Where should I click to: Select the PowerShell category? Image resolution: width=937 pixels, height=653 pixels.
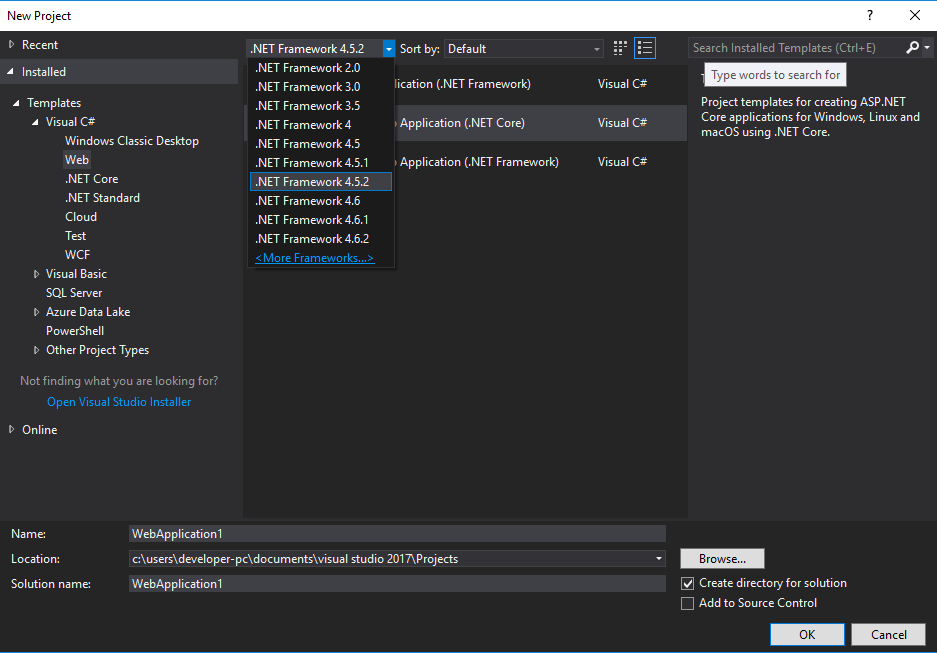(75, 331)
